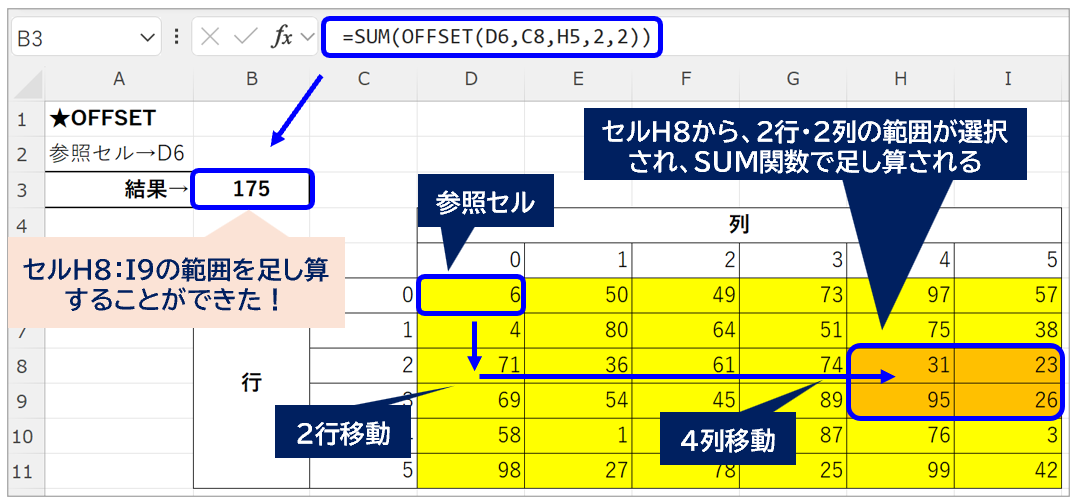This screenshot has height=498, width=1070.
Task: Click orange cell I9 containing 26
Action: pyautogui.click(x=1008, y=401)
